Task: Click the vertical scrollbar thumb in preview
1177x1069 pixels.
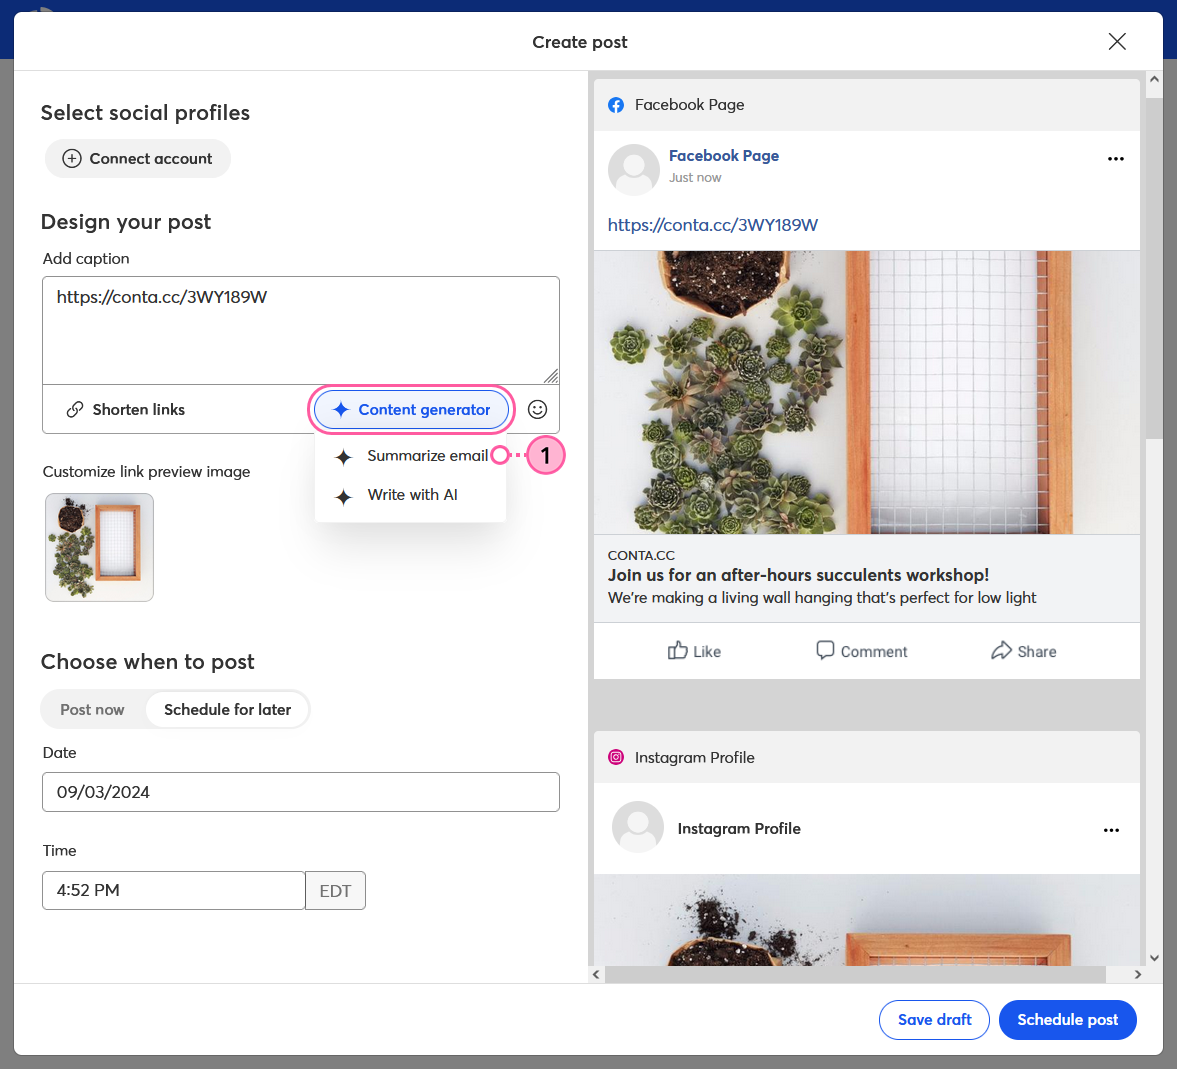Action: click(1154, 268)
